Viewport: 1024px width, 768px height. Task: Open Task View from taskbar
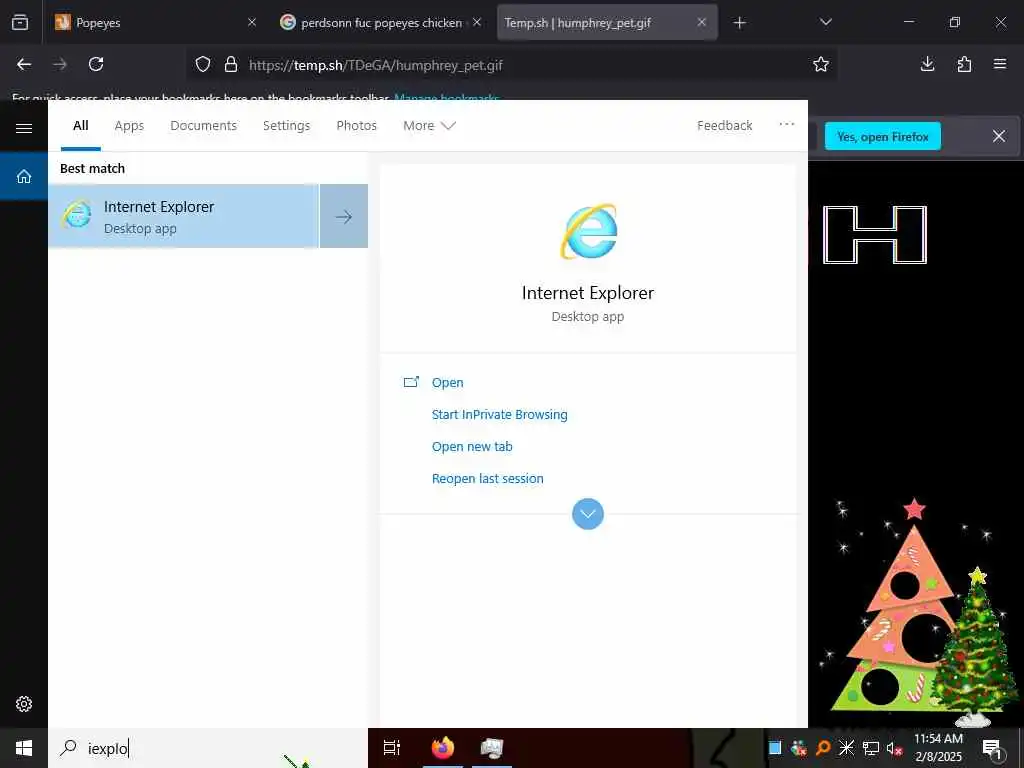pyautogui.click(x=392, y=748)
